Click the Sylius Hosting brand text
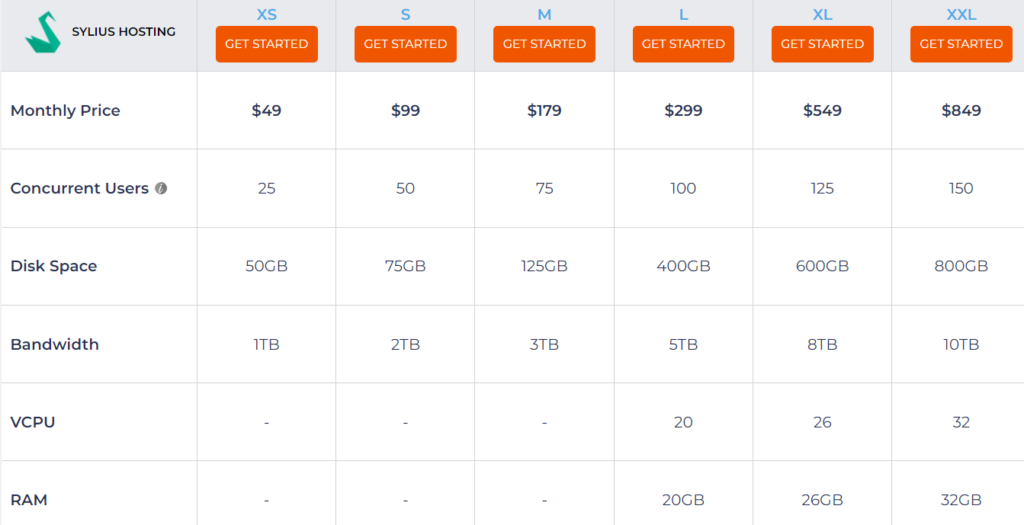This screenshot has height=525, width=1024. [x=123, y=32]
